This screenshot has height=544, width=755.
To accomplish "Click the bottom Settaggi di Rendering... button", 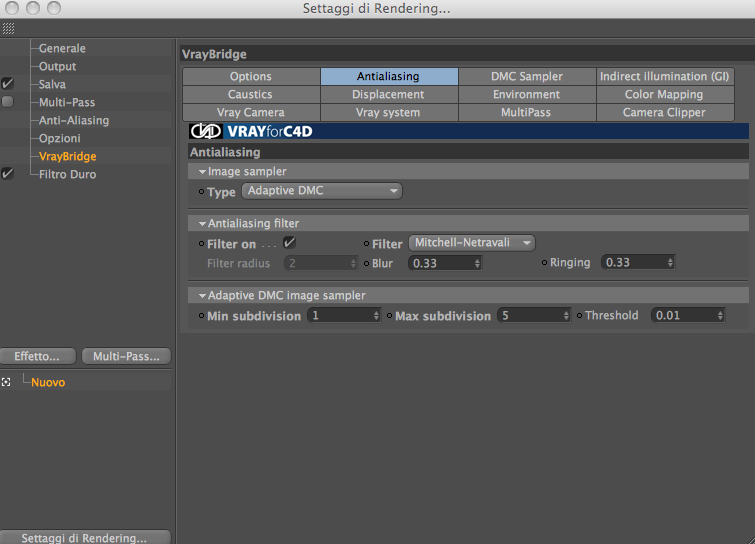I will click(x=85, y=537).
